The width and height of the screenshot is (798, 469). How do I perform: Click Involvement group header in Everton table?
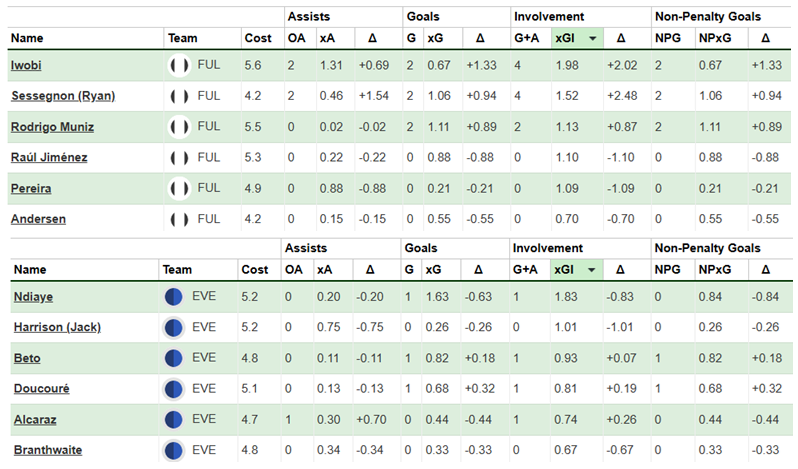pyautogui.click(x=548, y=247)
